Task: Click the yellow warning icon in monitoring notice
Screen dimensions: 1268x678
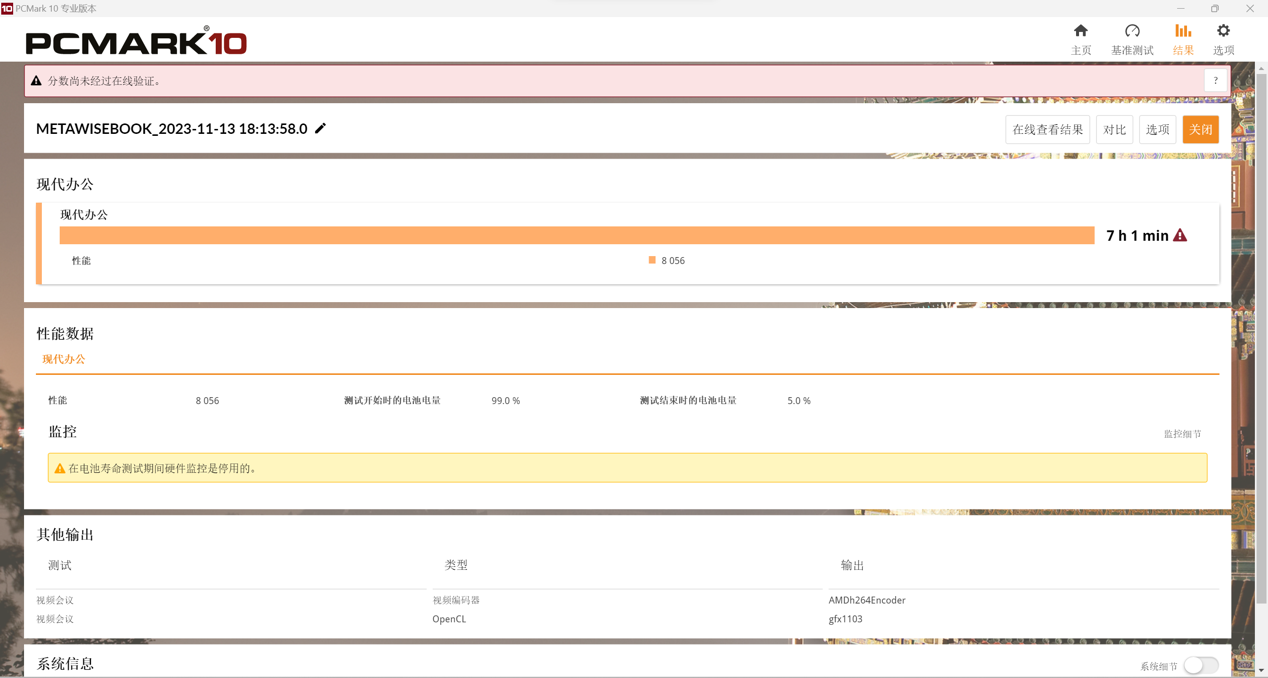Action: (60, 468)
